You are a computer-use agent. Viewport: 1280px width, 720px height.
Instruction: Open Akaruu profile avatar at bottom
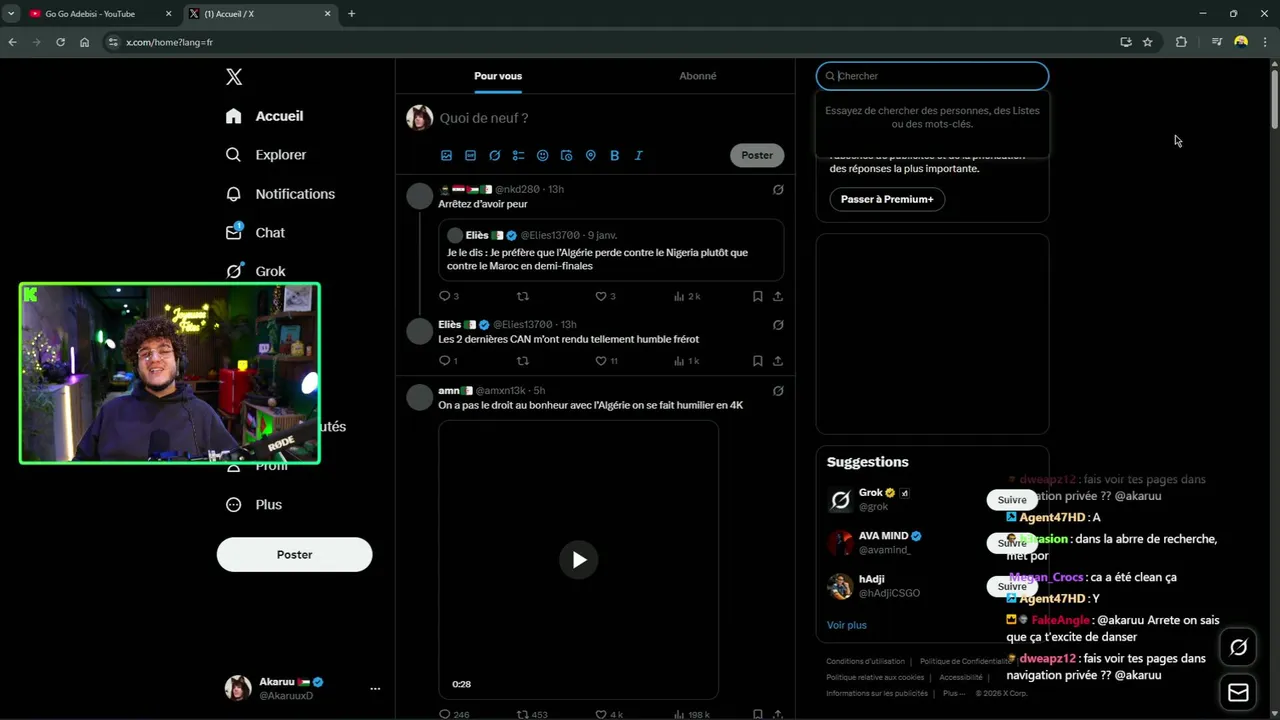[238, 688]
